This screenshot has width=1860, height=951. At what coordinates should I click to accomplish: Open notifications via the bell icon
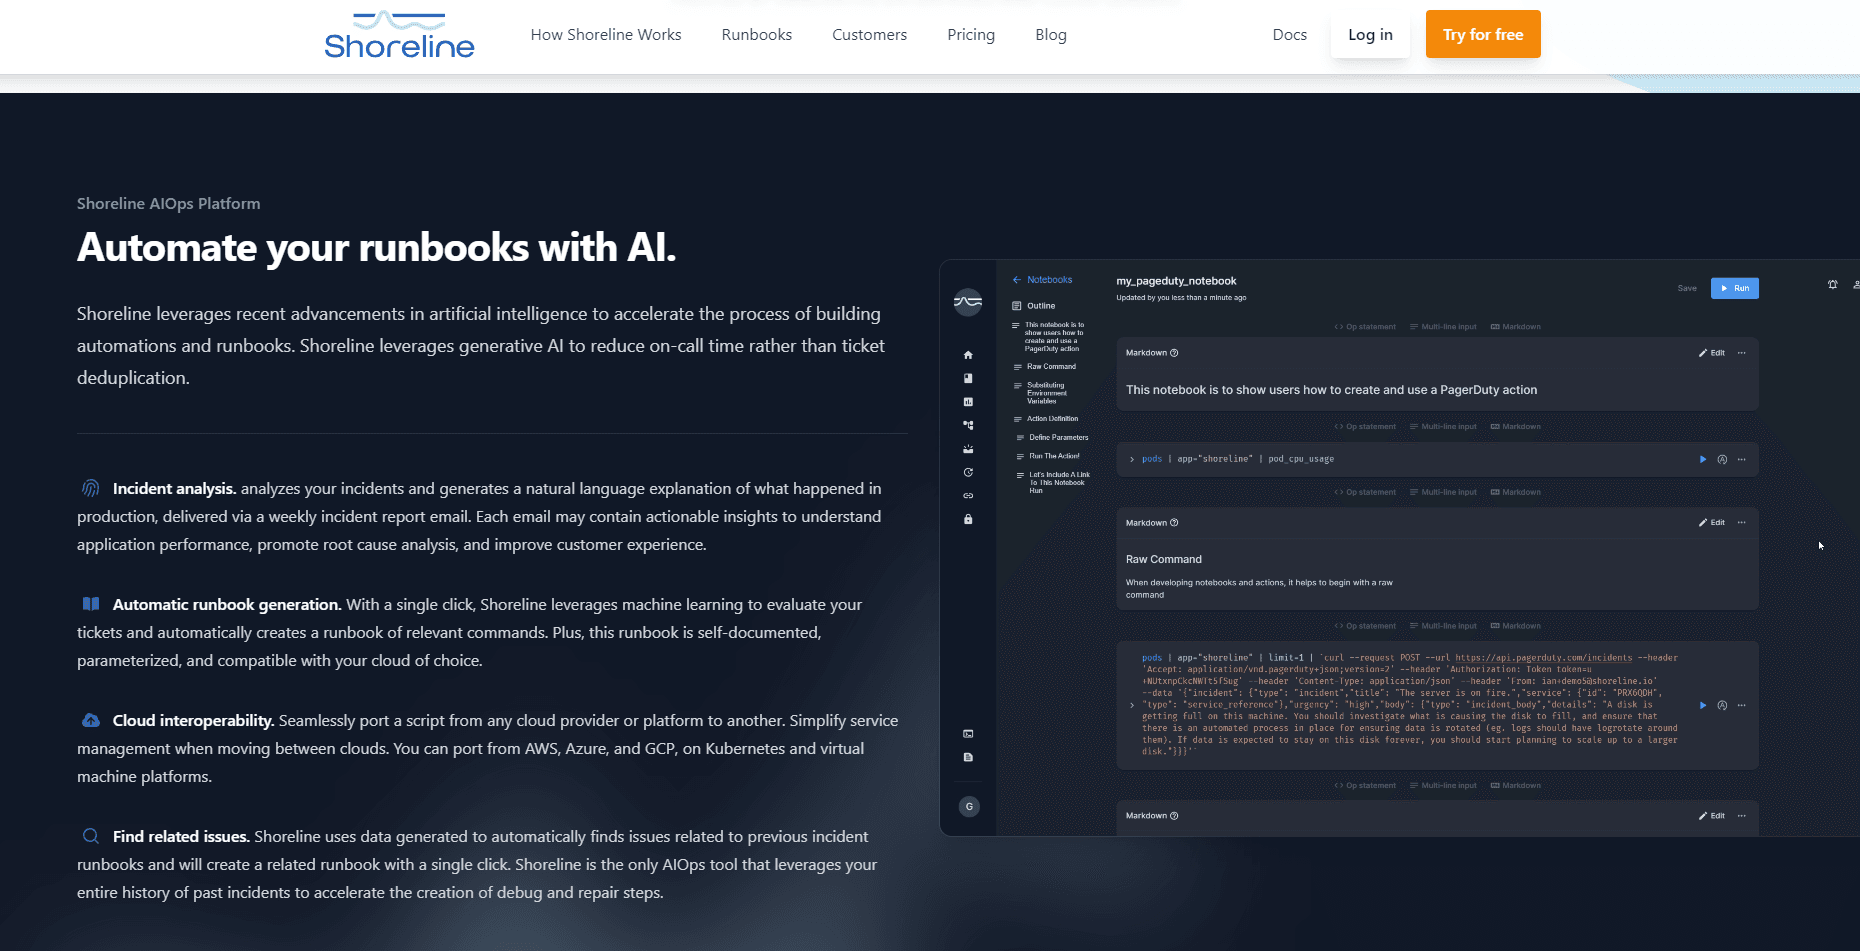click(1833, 284)
